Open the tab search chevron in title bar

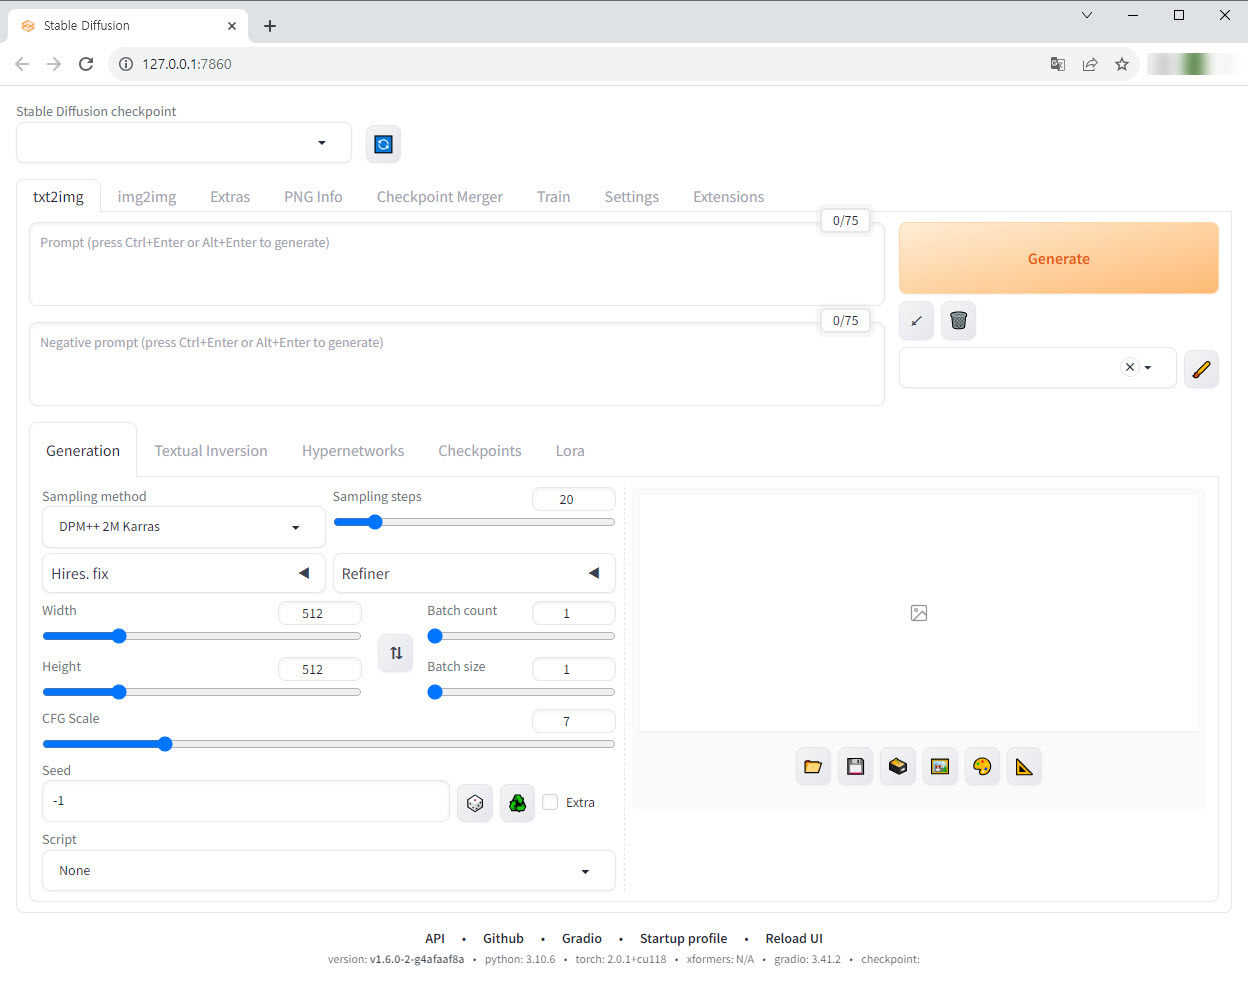(x=1087, y=15)
